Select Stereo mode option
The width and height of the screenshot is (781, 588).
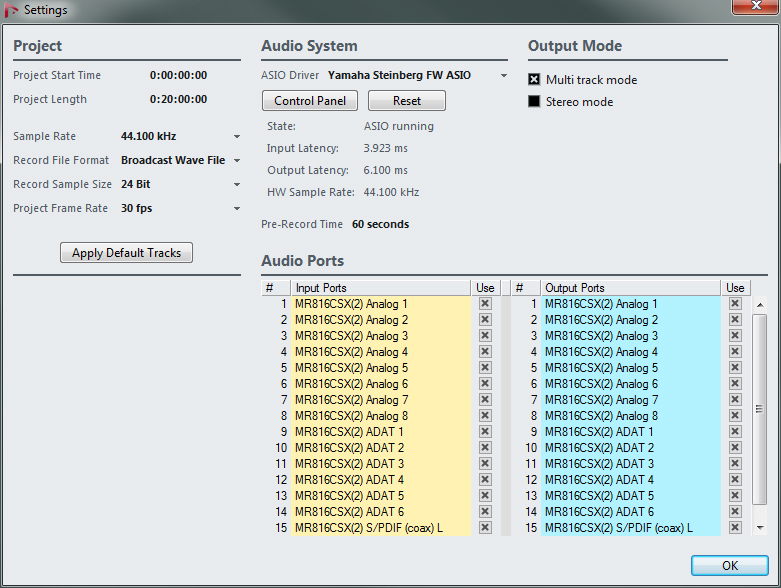click(x=534, y=102)
